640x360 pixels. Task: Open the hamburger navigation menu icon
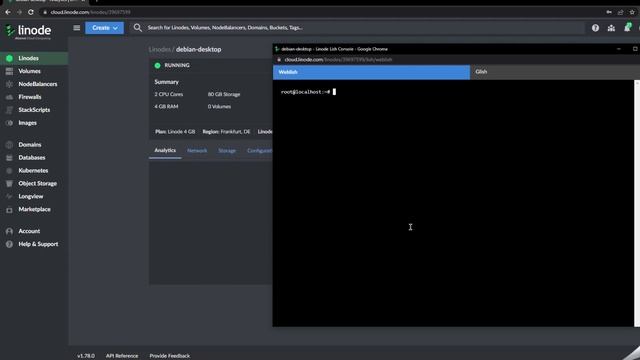[76, 28]
